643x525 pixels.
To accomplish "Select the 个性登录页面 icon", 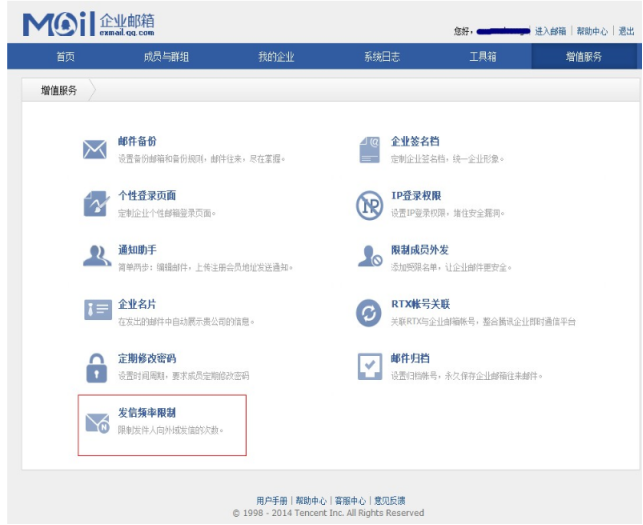I will (x=96, y=203).
